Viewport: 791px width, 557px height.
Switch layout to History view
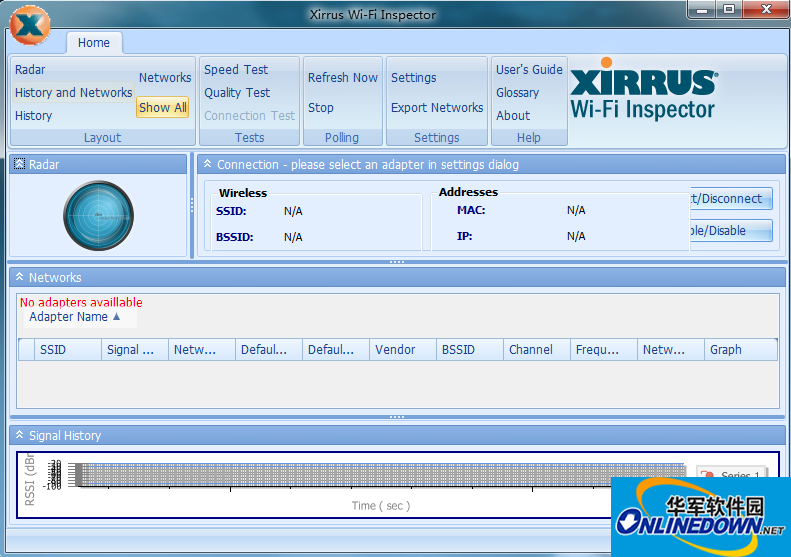(x=33, y=116)
